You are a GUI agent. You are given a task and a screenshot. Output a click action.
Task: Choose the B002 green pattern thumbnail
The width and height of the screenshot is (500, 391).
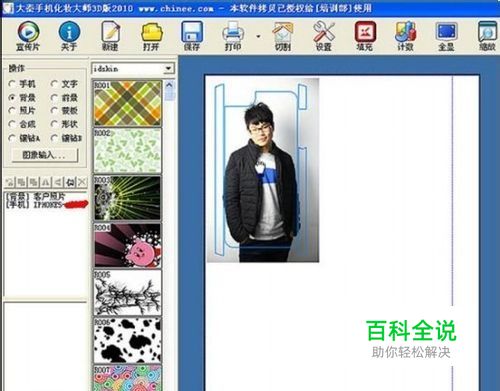[127, 151]
